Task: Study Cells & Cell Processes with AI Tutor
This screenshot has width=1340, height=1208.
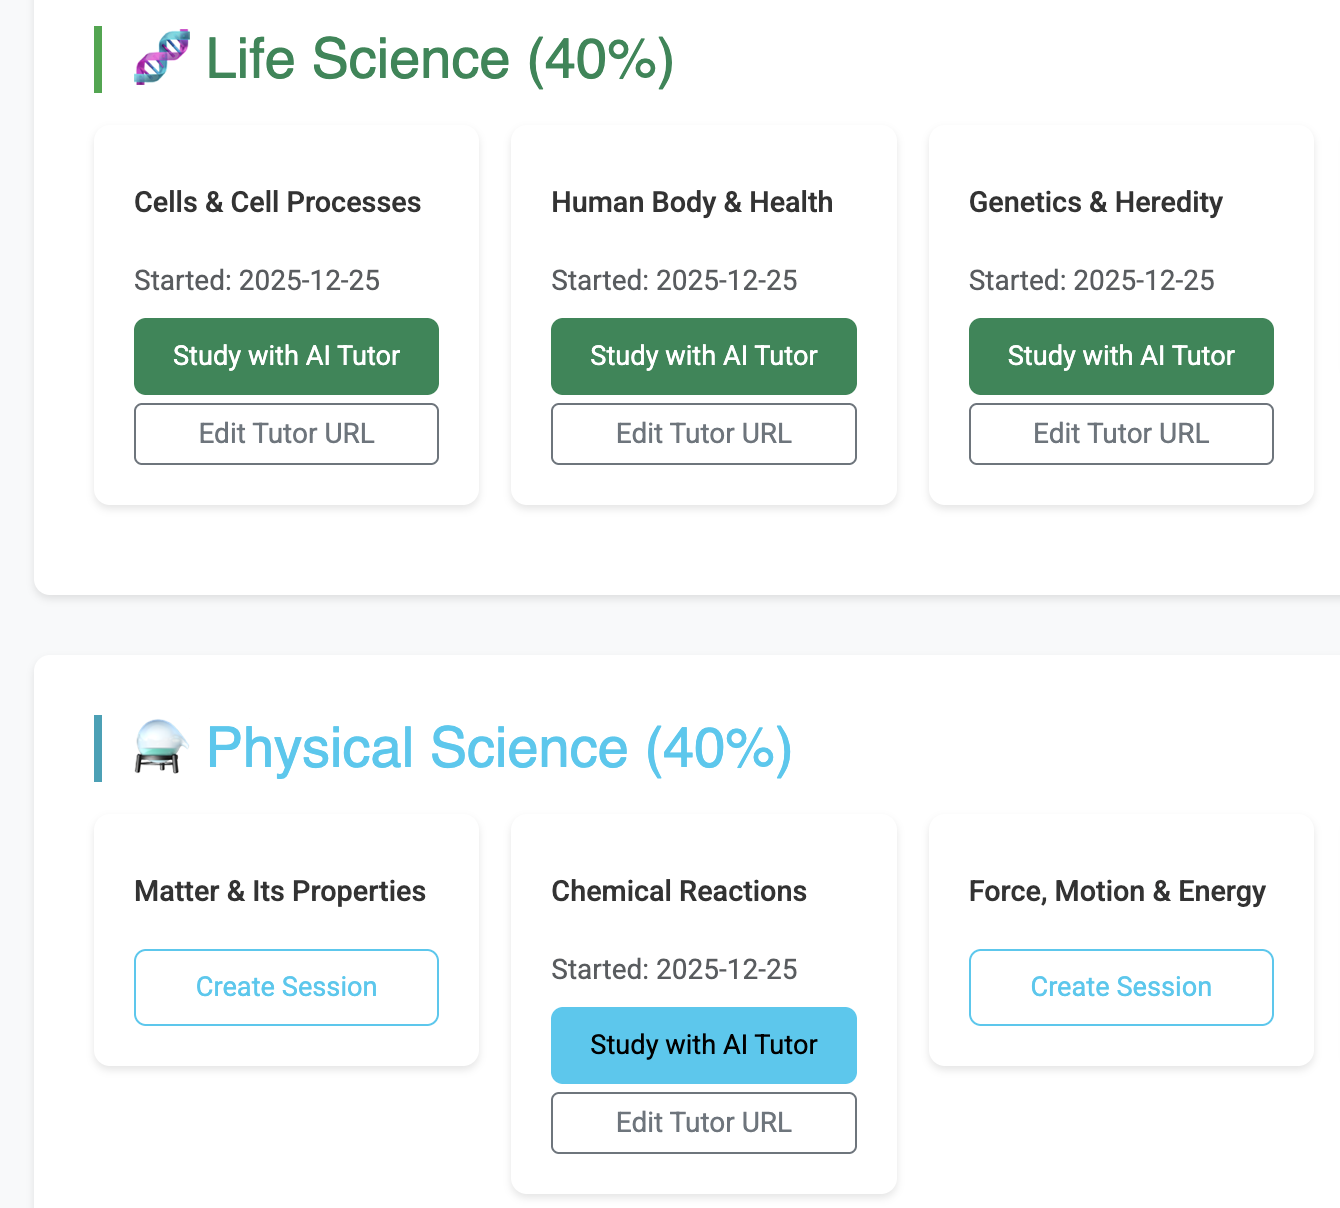Action: click(x=286, y=356)
